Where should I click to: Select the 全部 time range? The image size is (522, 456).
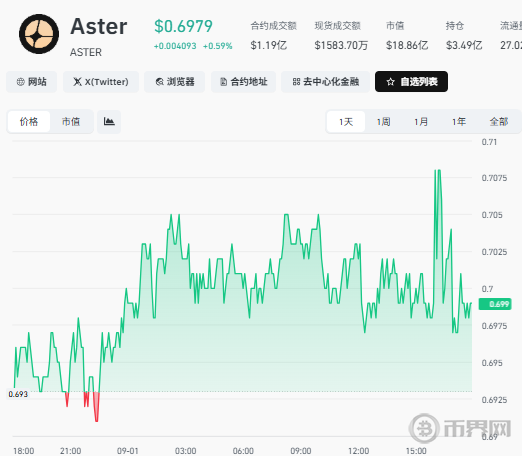pyautogui.click(x=499, y=122)
